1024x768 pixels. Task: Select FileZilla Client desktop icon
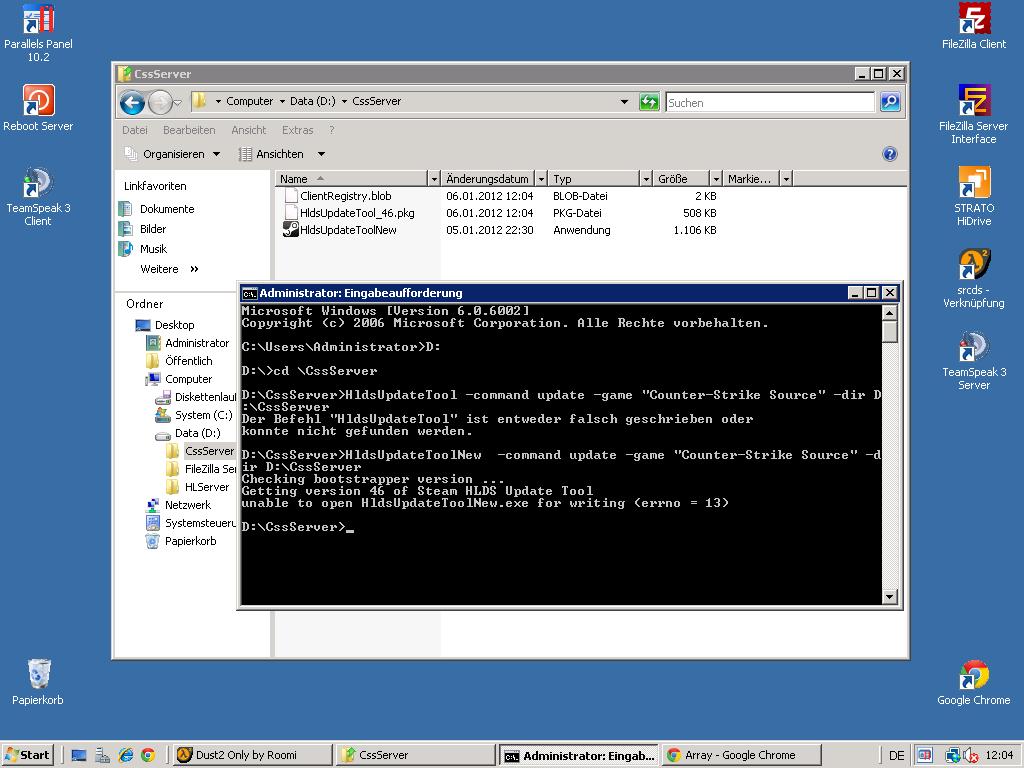pyautogui.click(x=974, y=26)
